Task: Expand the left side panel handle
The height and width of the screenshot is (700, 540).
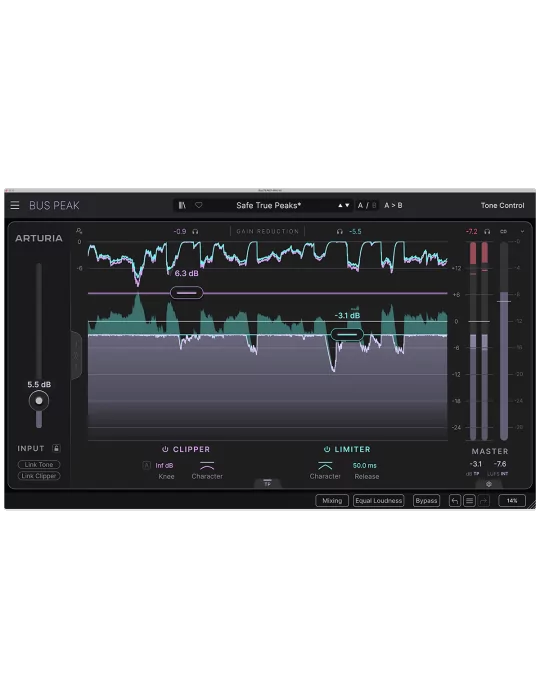Action: click(x=76, y=356)
